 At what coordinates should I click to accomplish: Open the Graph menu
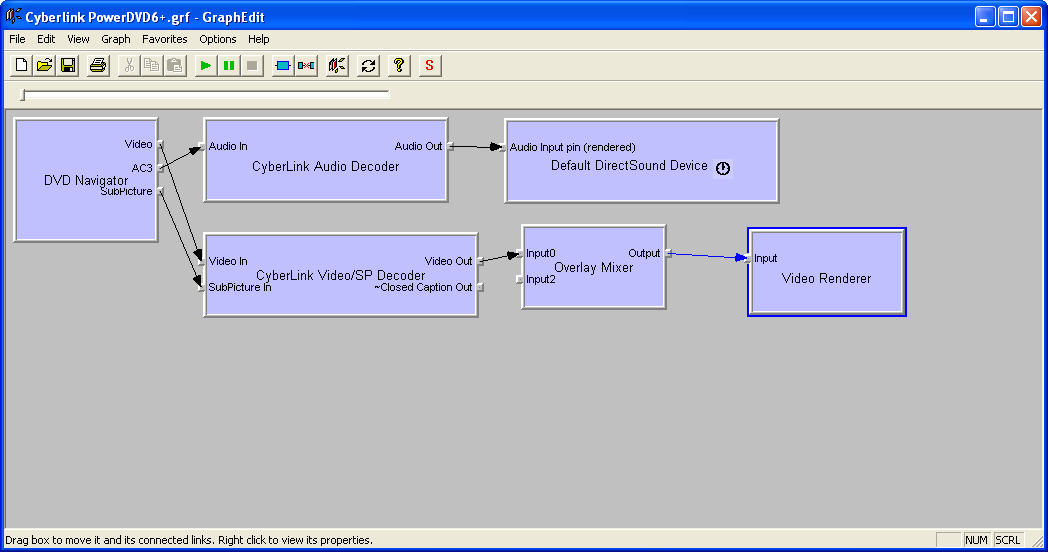pyautogui.click(x=116, y=39)
